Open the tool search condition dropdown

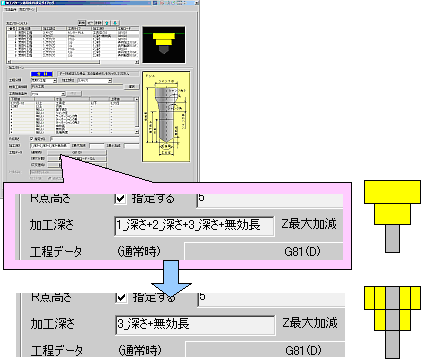[x=48, y=94]
